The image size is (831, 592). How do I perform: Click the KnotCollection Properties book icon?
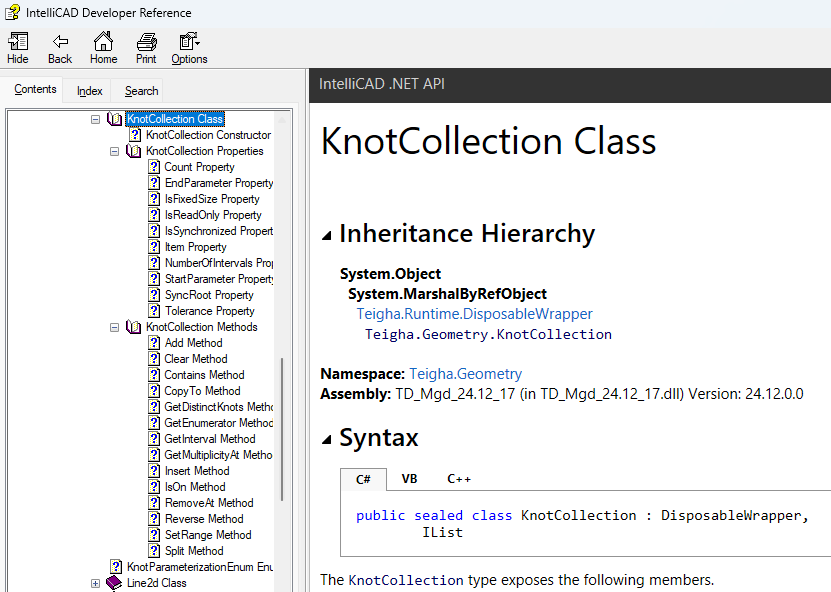tap(133, 151)
